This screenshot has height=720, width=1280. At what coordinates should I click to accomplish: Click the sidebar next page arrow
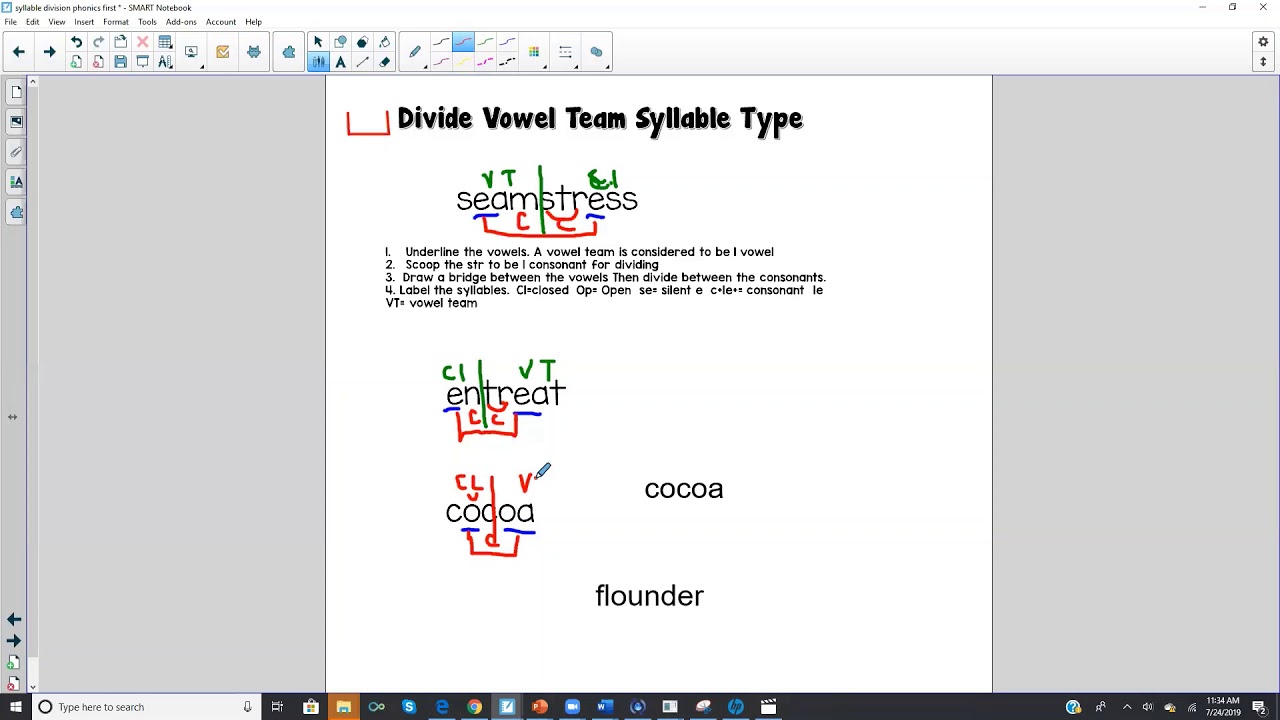click(x=14, y=641)
